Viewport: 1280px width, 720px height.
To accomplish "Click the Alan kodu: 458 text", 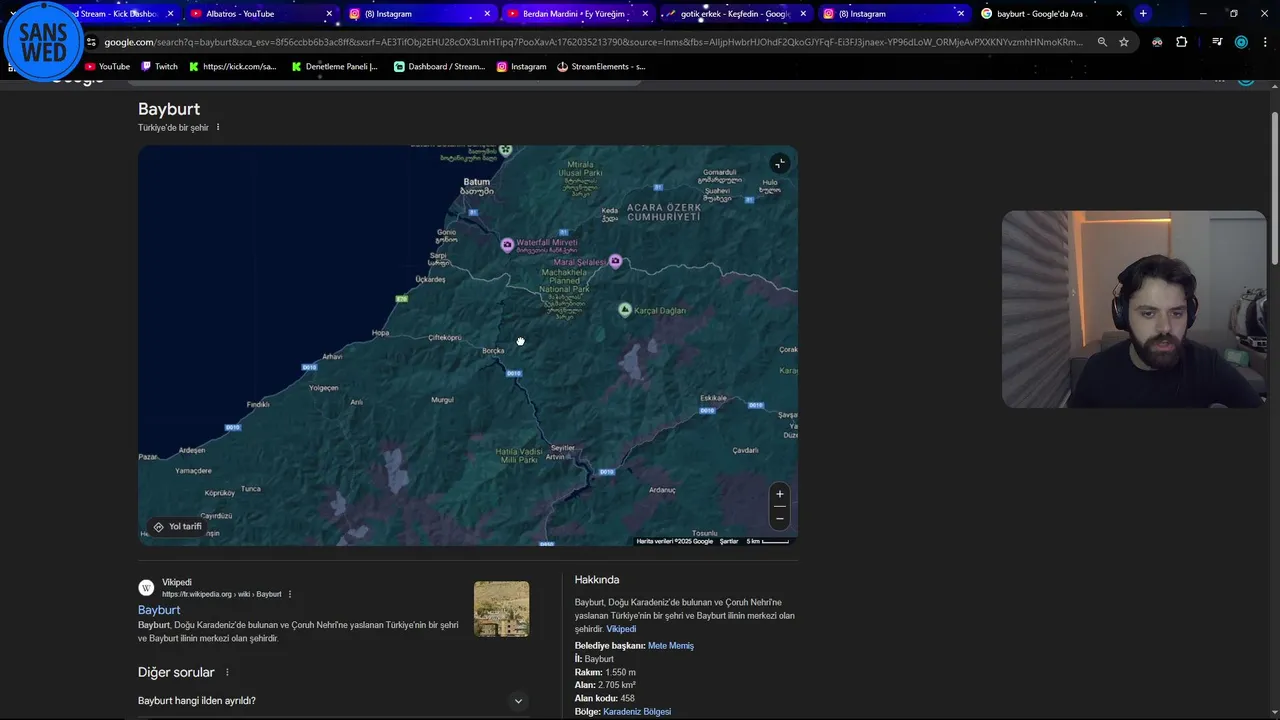I will (605, 699).
